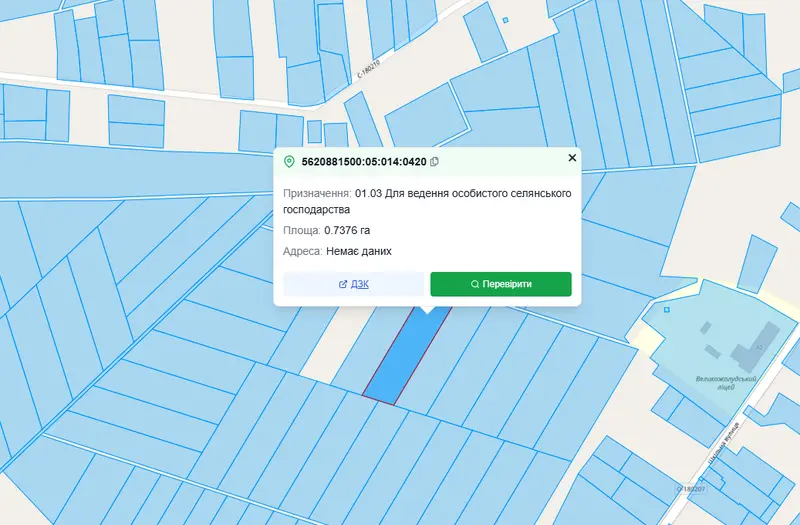
Task: Close the parcel info popup
Action: (572, 158)
